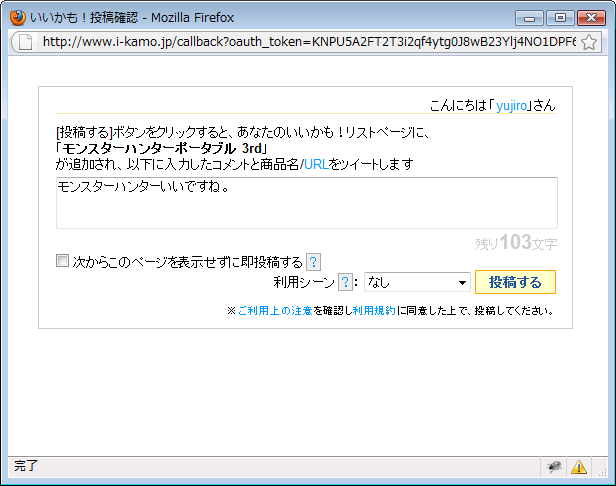
Task: Click the bug add-on icon in status bar
Action: coord(554,467)
